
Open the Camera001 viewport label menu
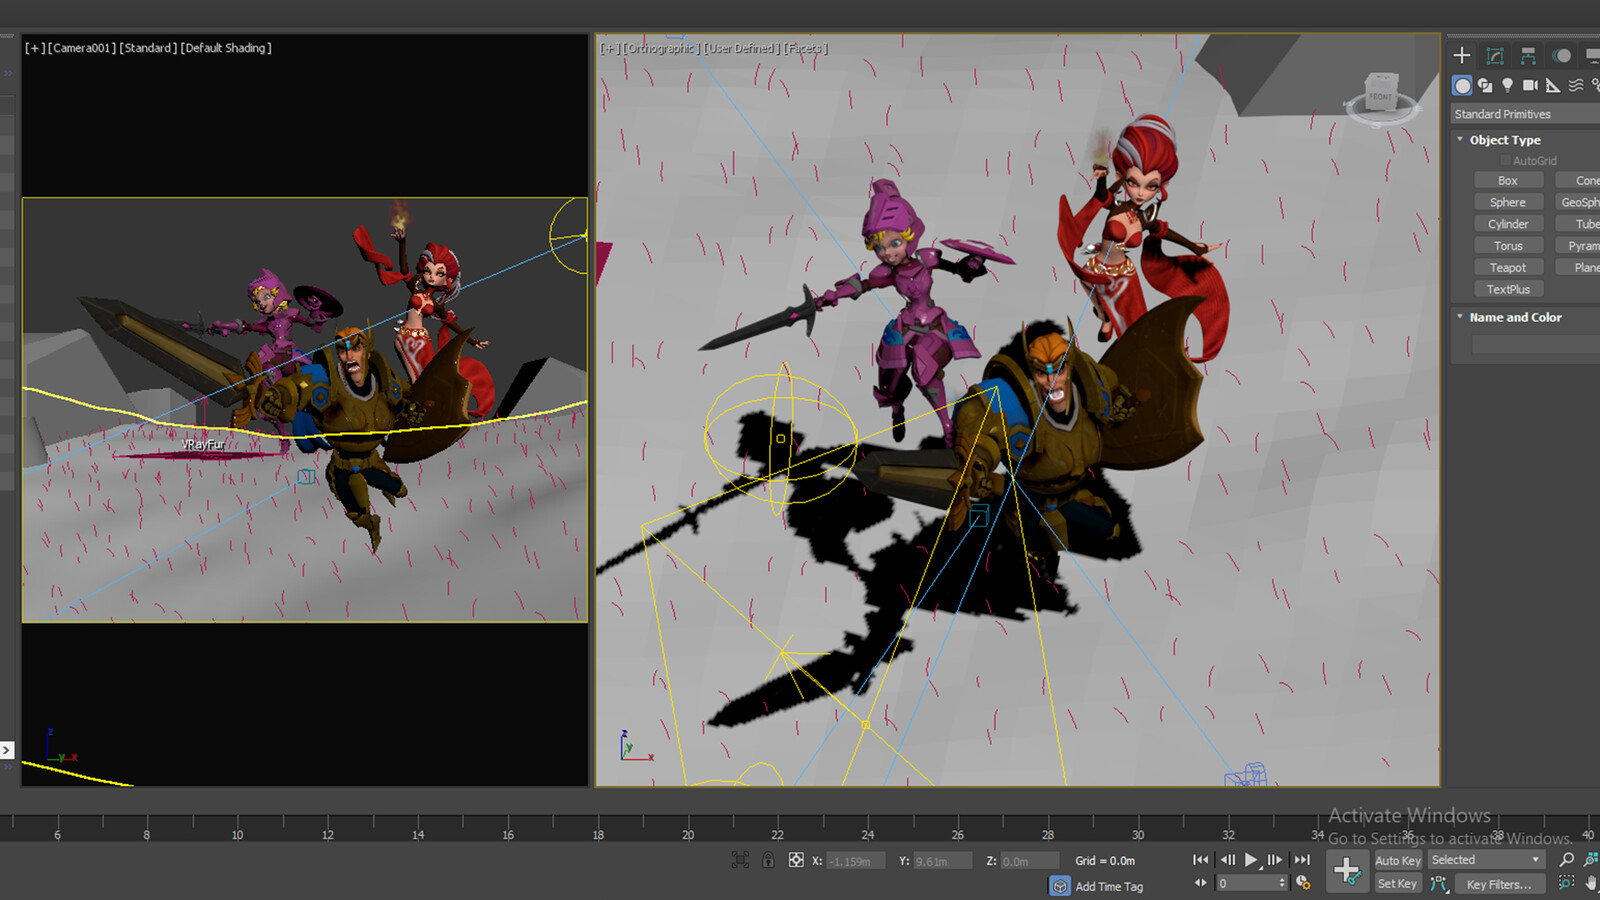(81, 48)
